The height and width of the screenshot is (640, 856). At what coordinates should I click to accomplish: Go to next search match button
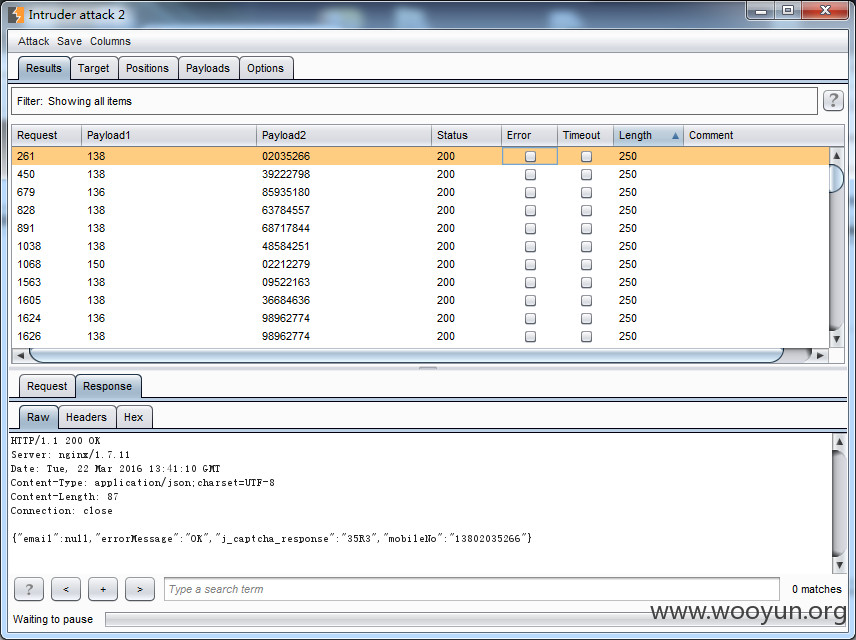pyautogui.click(x=140, y=589)
